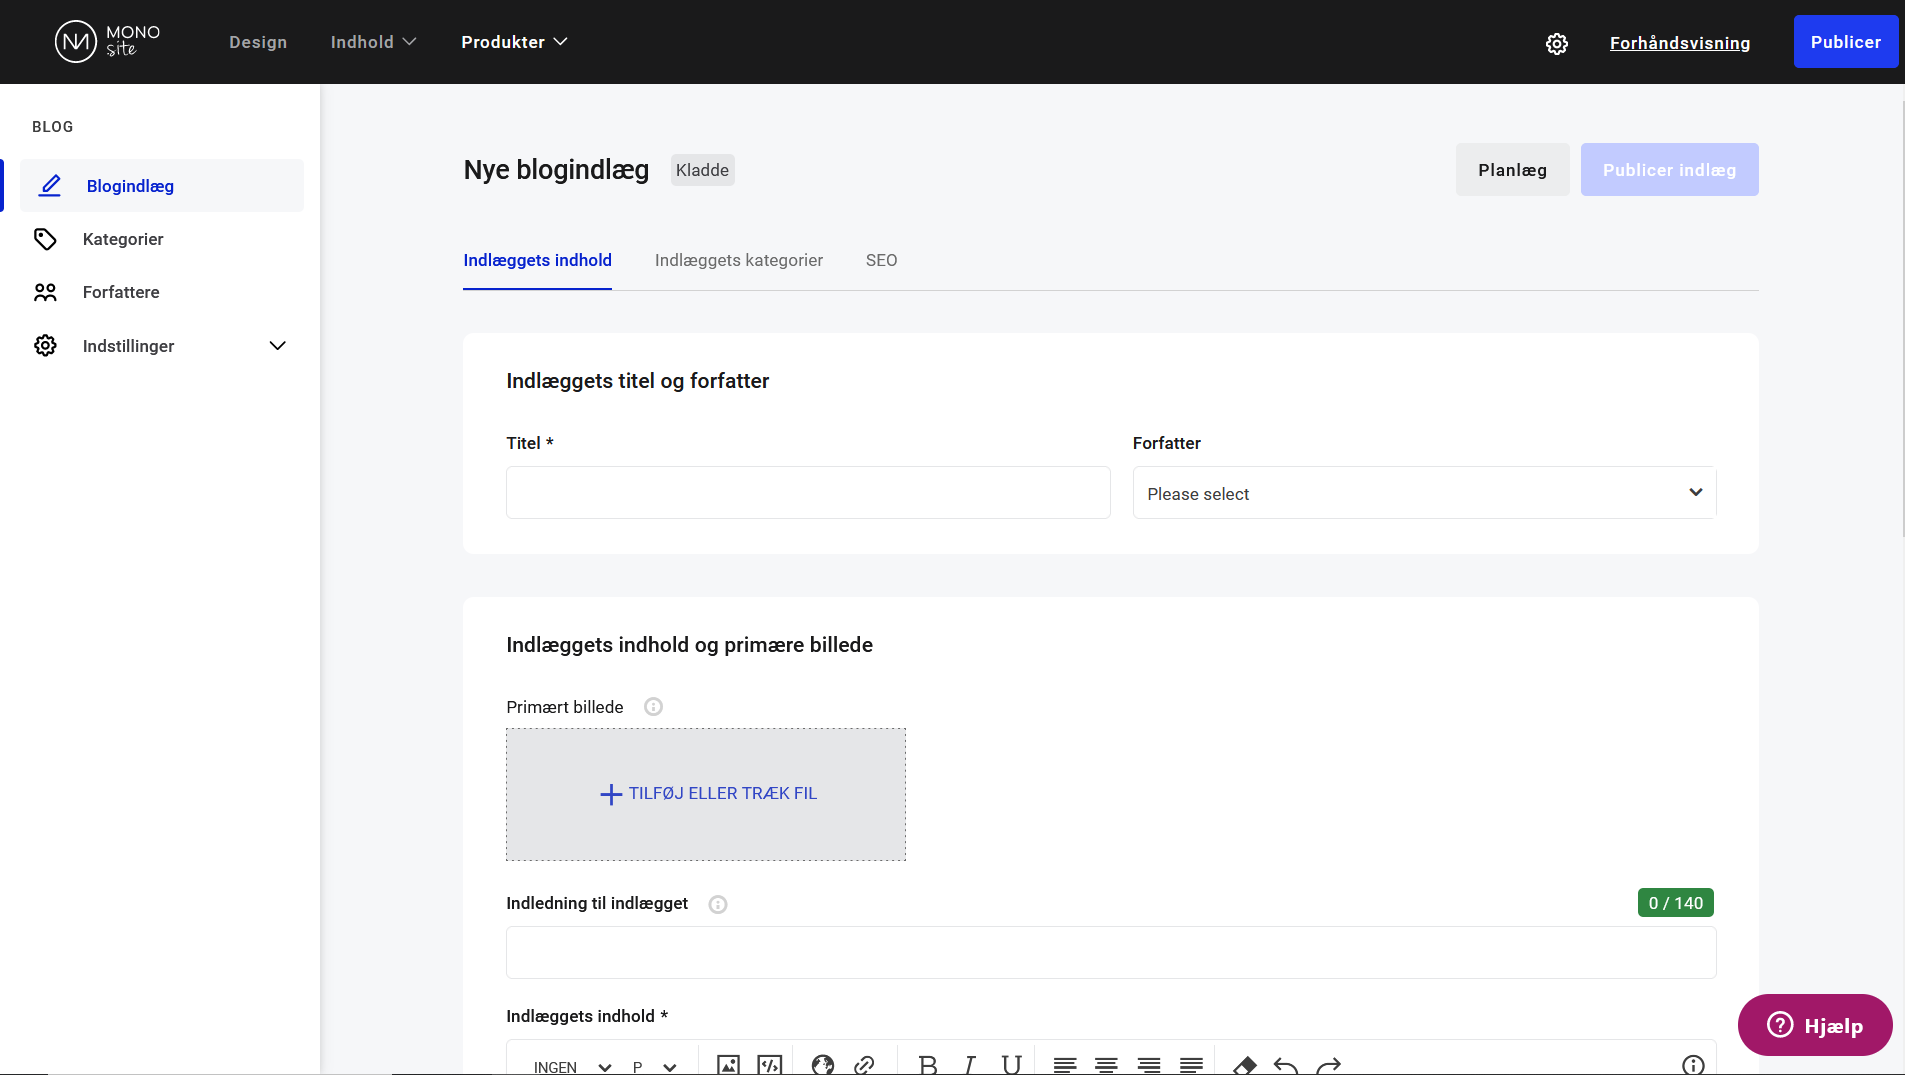Open the Forhåndsvisning link
This screenshot has height=1075, width=1905.
(x=1679, y=43)
